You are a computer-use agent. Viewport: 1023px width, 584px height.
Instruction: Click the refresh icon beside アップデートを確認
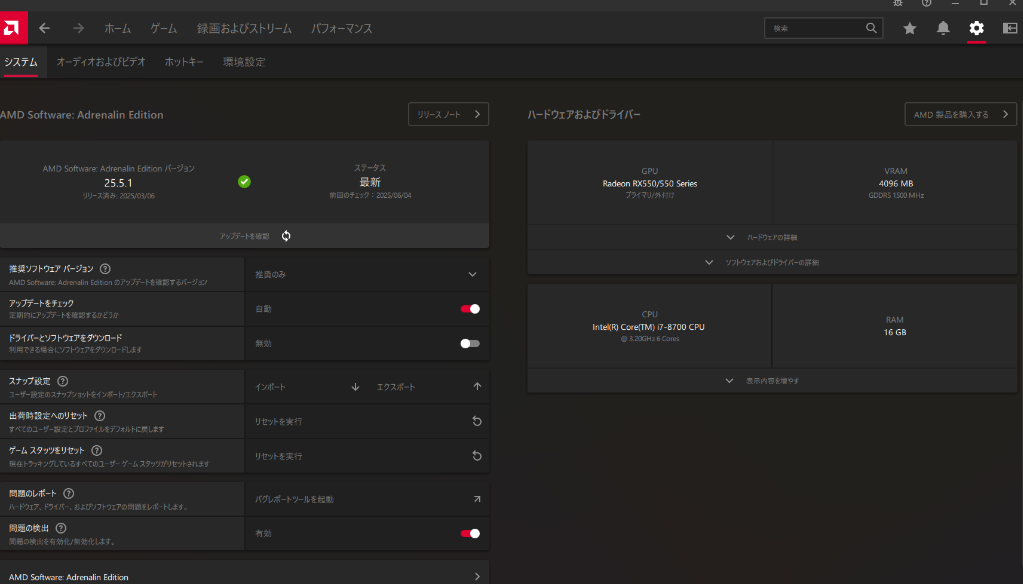[286, 236]
